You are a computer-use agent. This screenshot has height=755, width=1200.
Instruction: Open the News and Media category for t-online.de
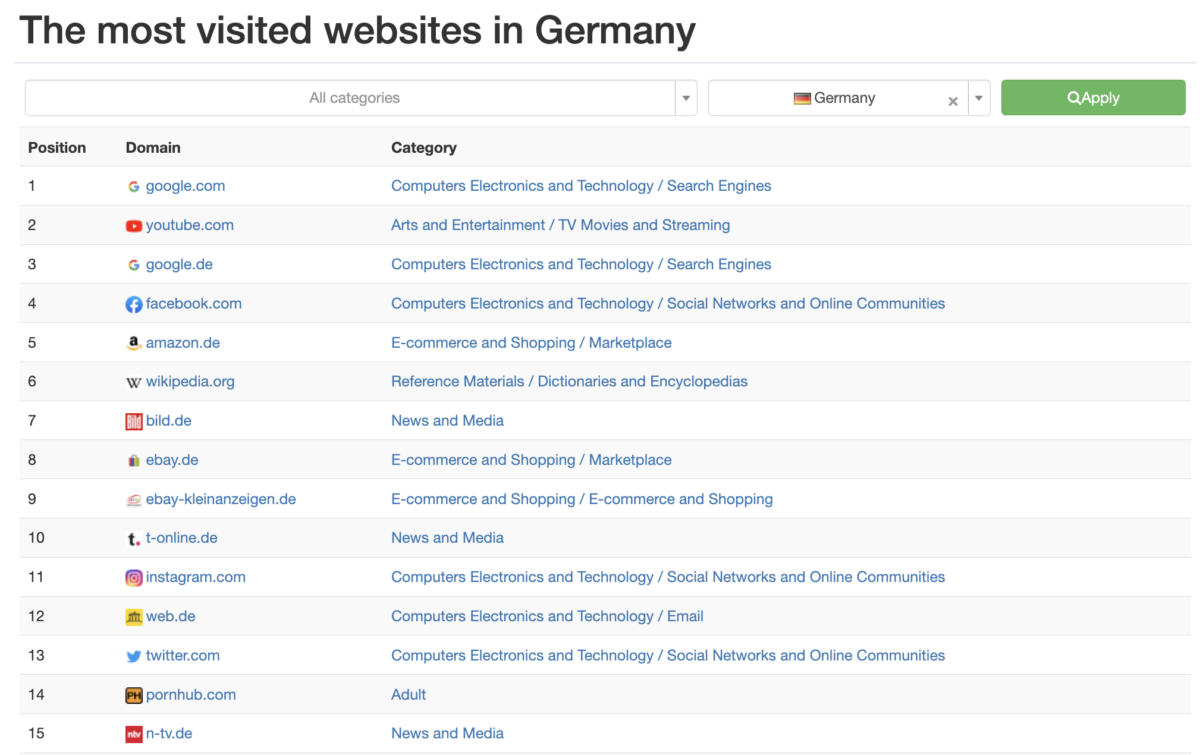[447, 537]
